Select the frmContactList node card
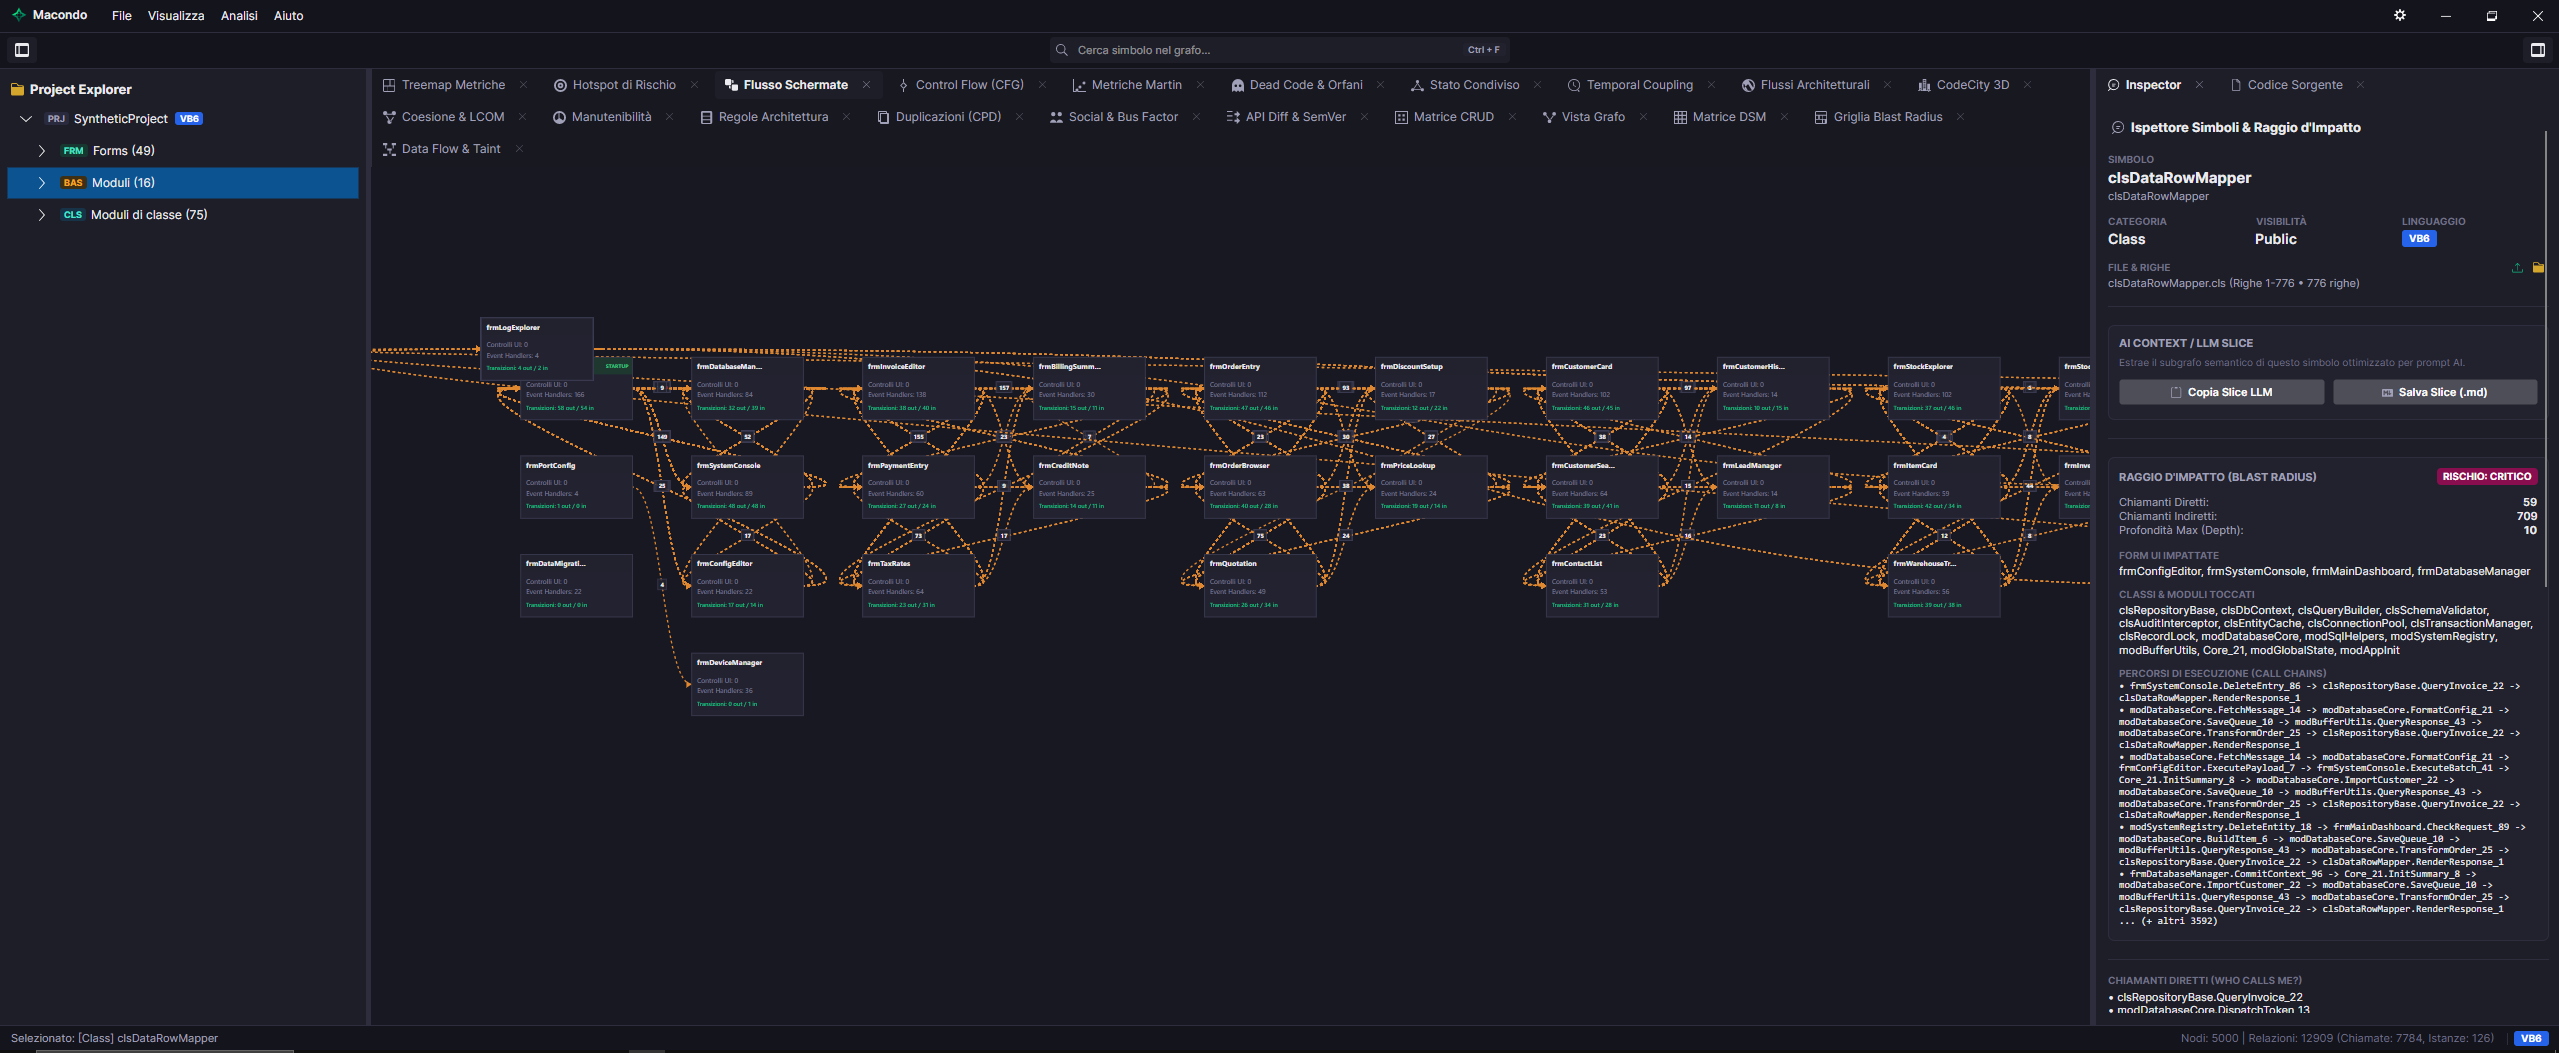 [x=1602, y=585]
